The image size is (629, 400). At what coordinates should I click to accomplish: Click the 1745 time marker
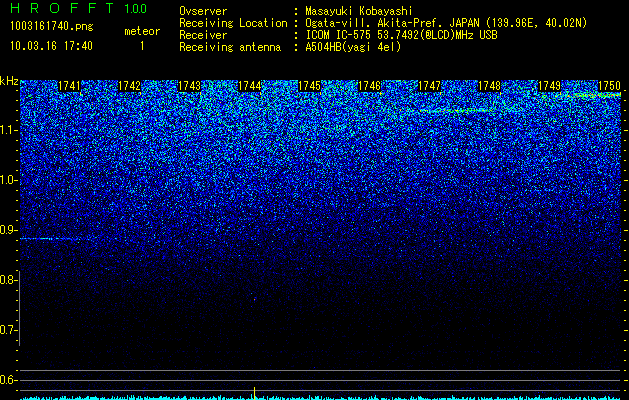tap(310, 86)
